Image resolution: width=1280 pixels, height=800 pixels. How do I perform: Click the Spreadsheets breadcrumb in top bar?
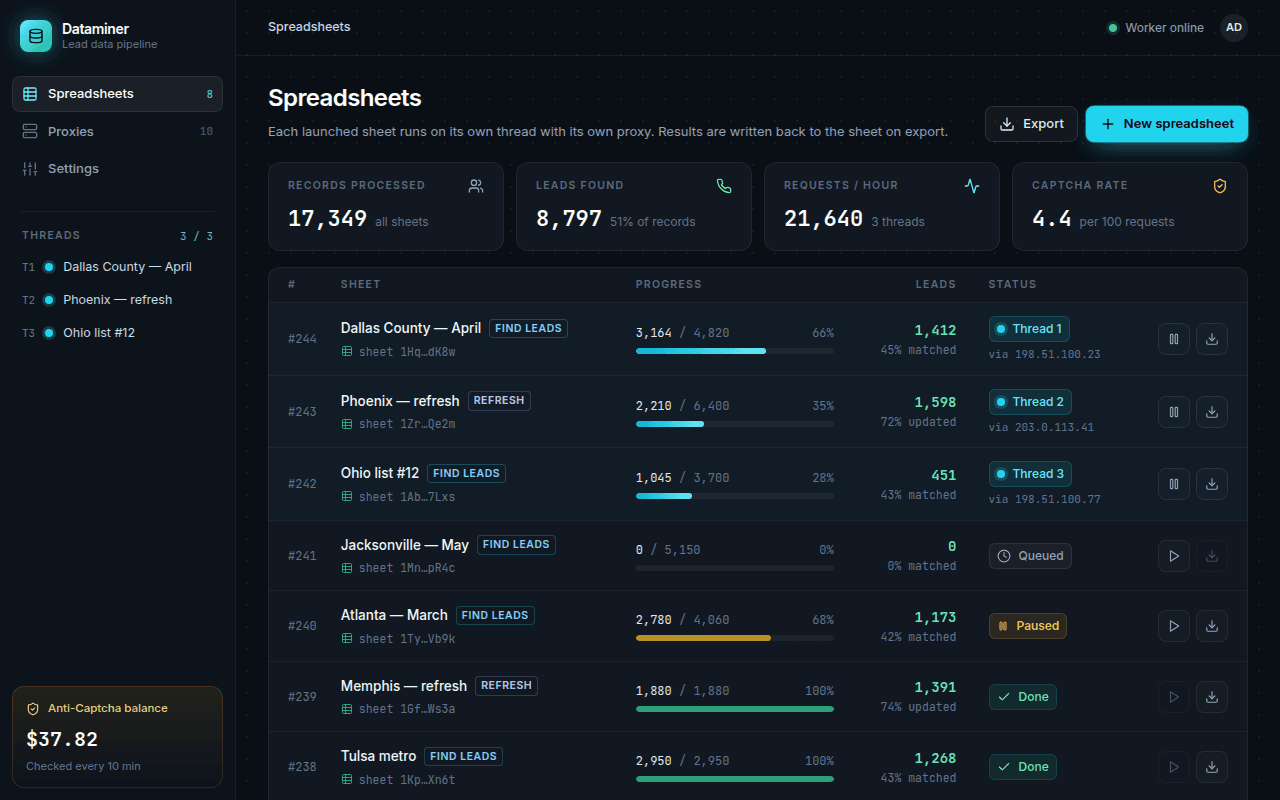point(309,27)
